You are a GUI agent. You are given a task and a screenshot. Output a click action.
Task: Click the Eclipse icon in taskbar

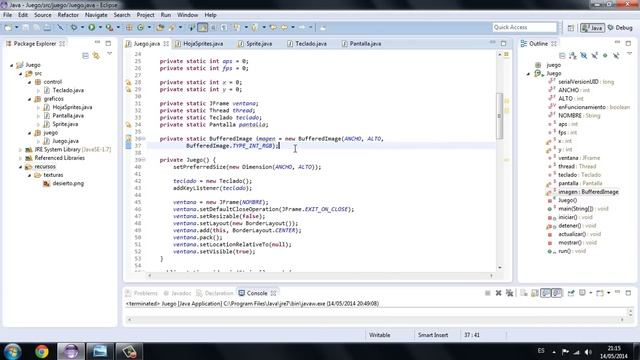point(71,351)
